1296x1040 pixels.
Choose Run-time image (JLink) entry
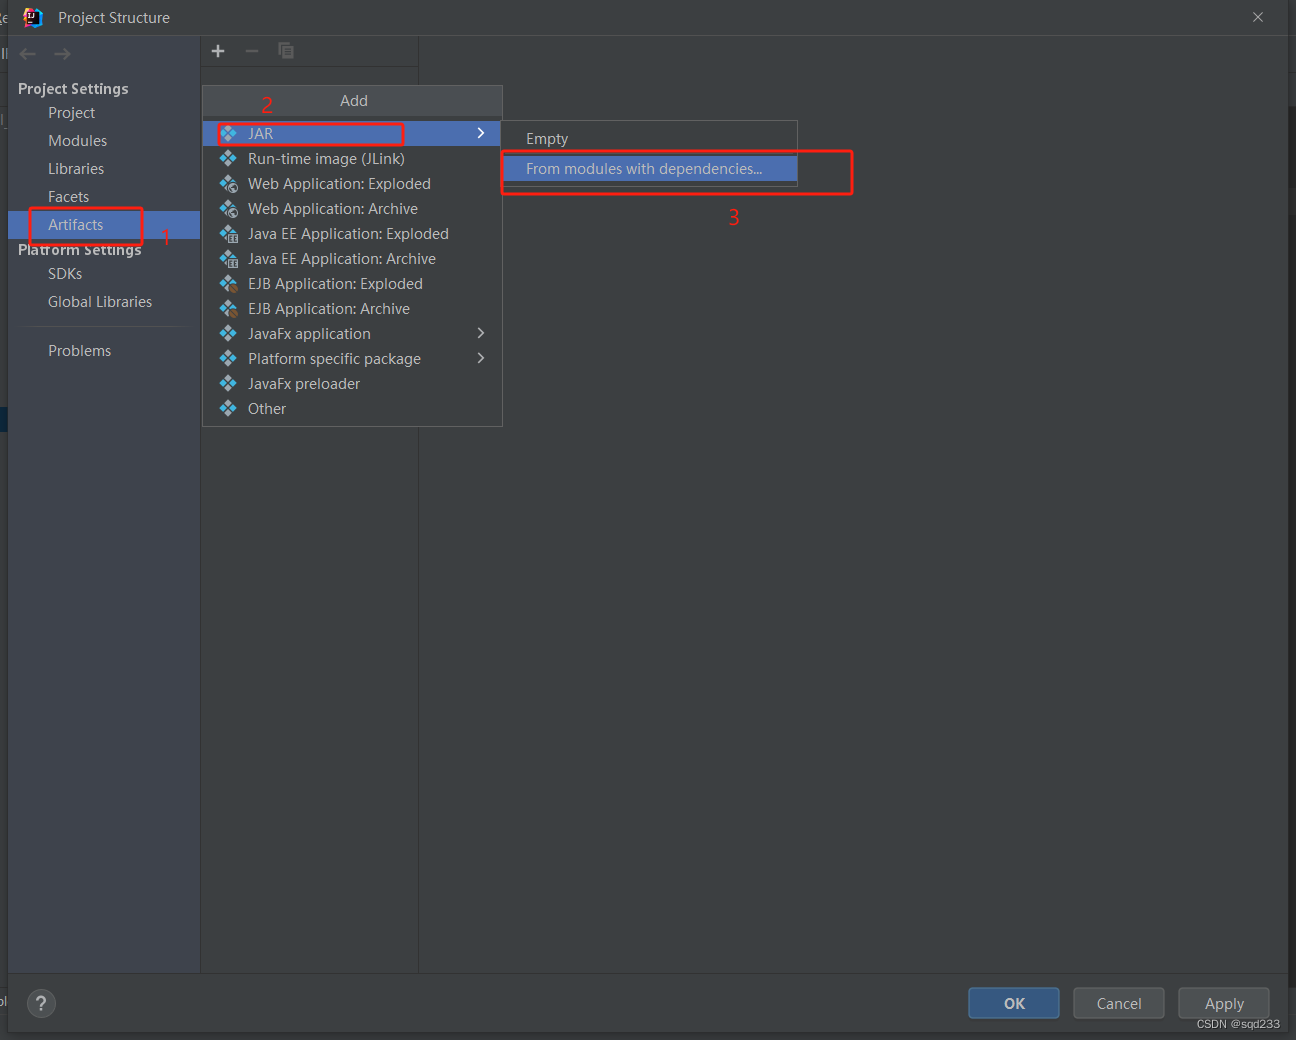(351, 158)
